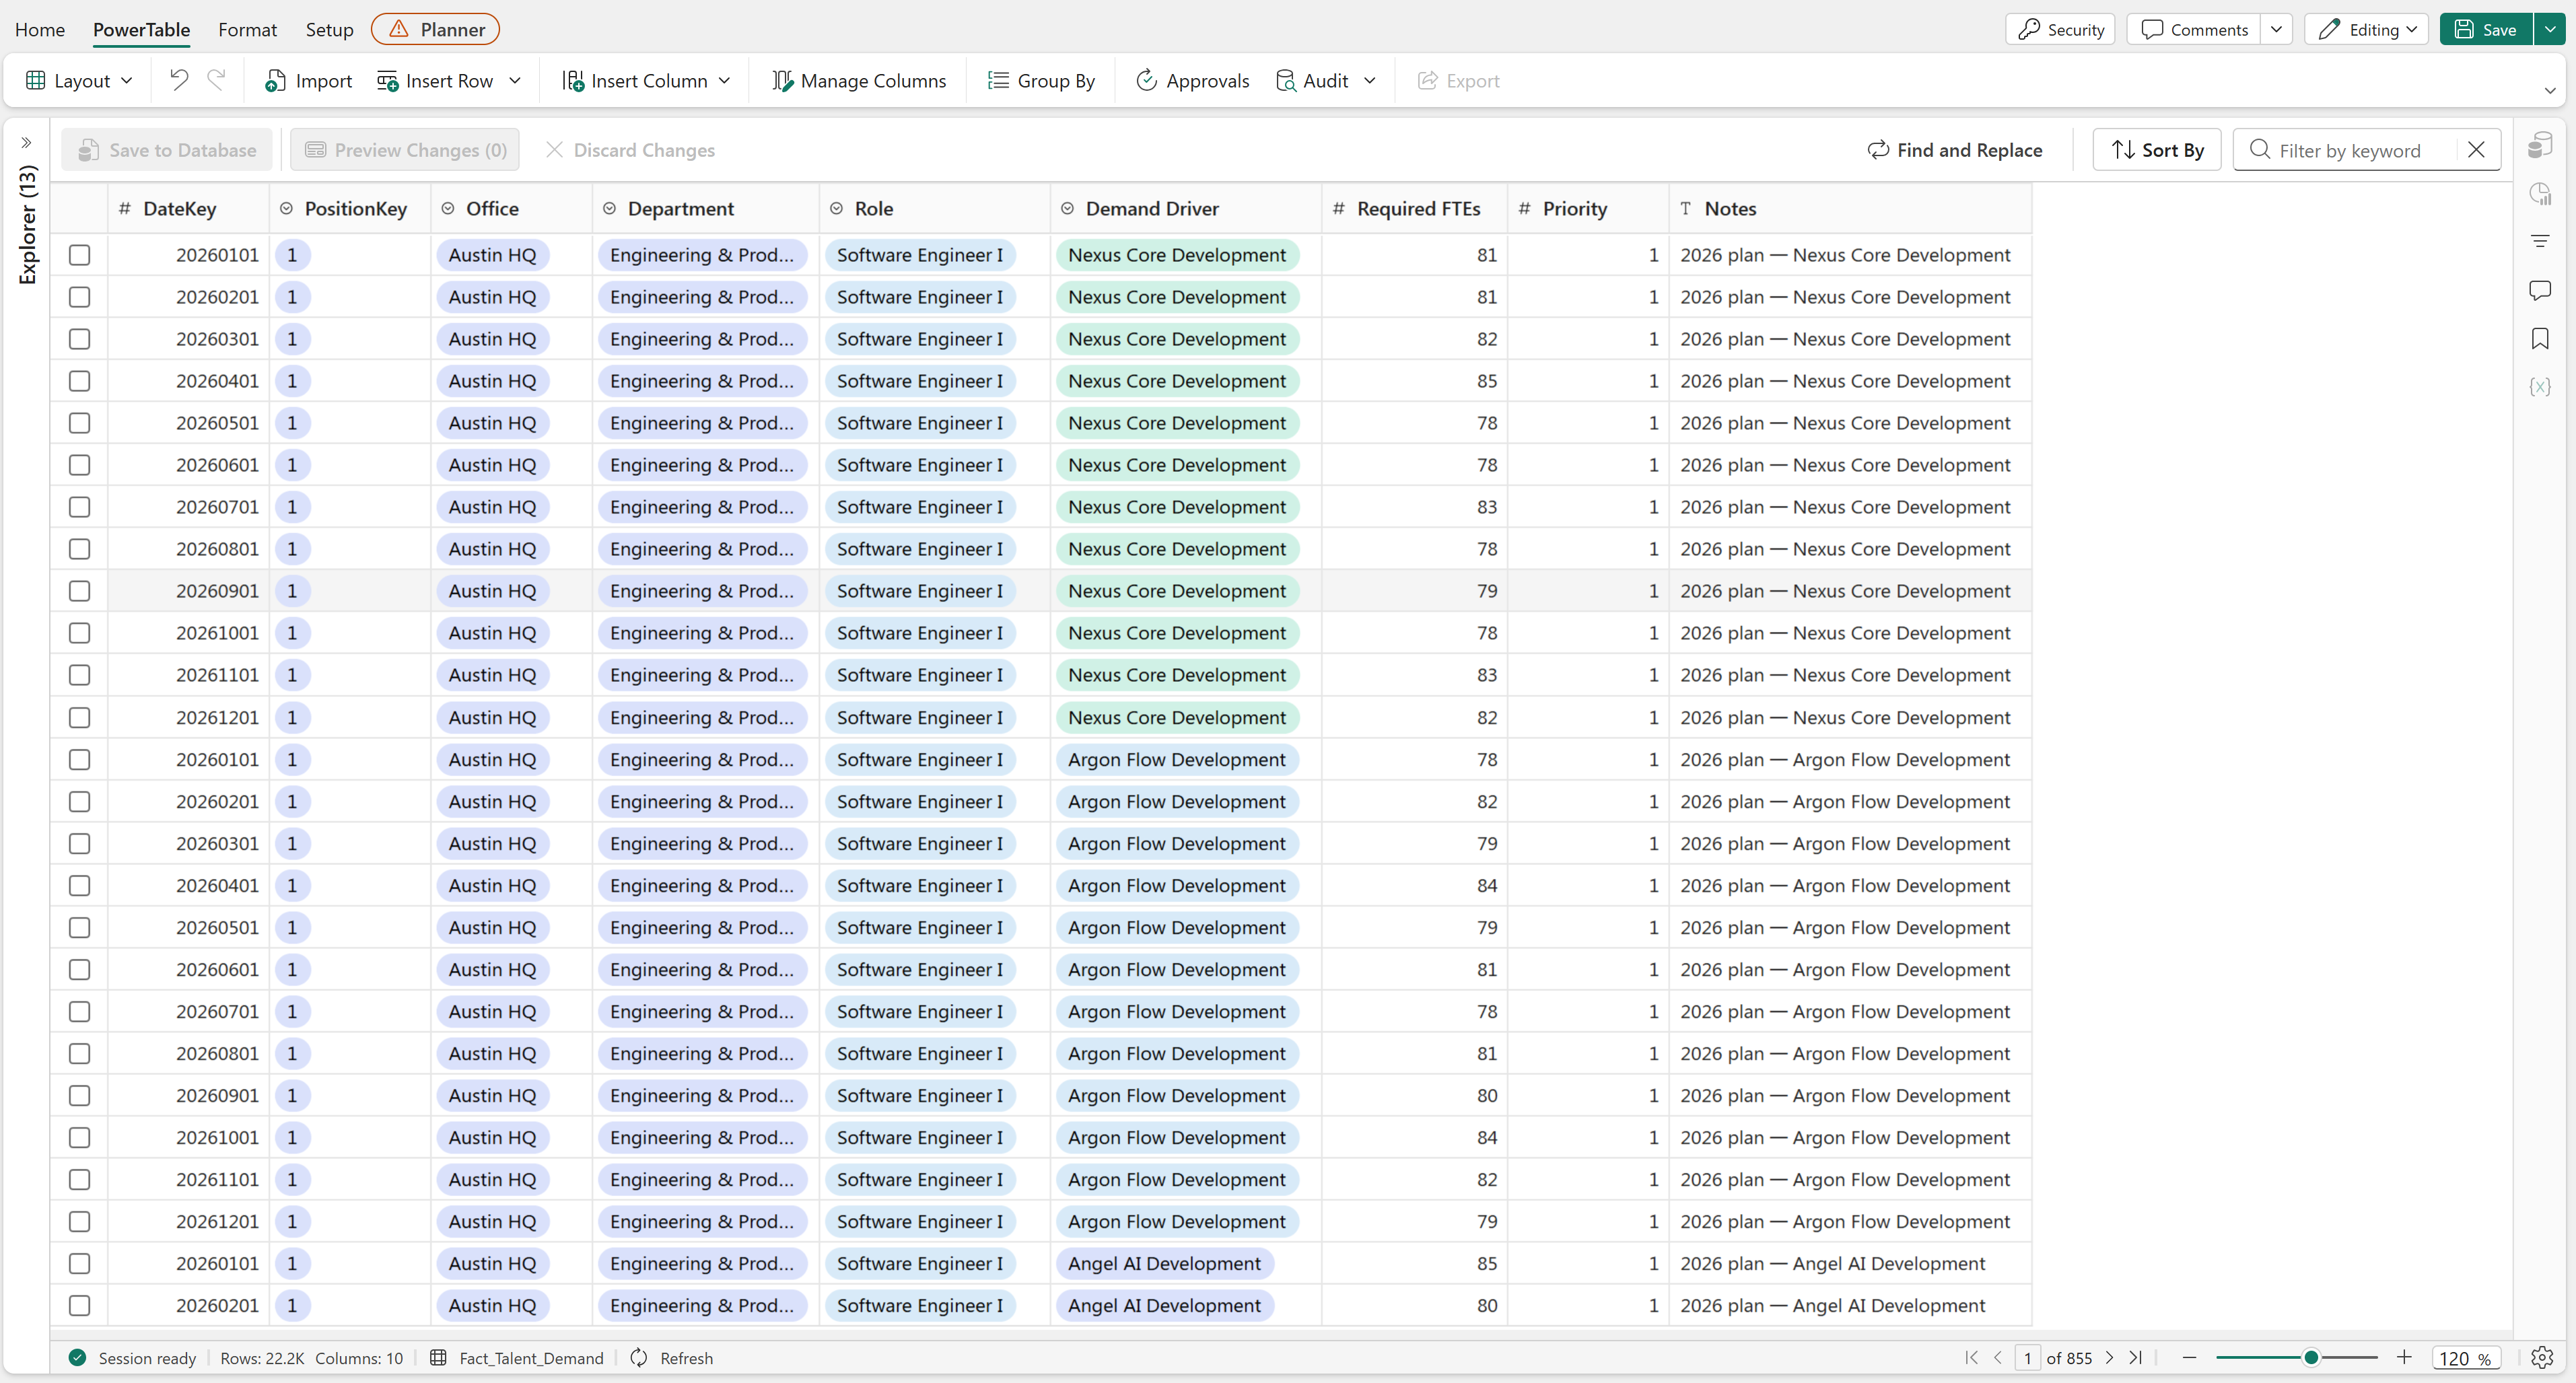Open the Save options dropdown arrow

(2550, 29)
